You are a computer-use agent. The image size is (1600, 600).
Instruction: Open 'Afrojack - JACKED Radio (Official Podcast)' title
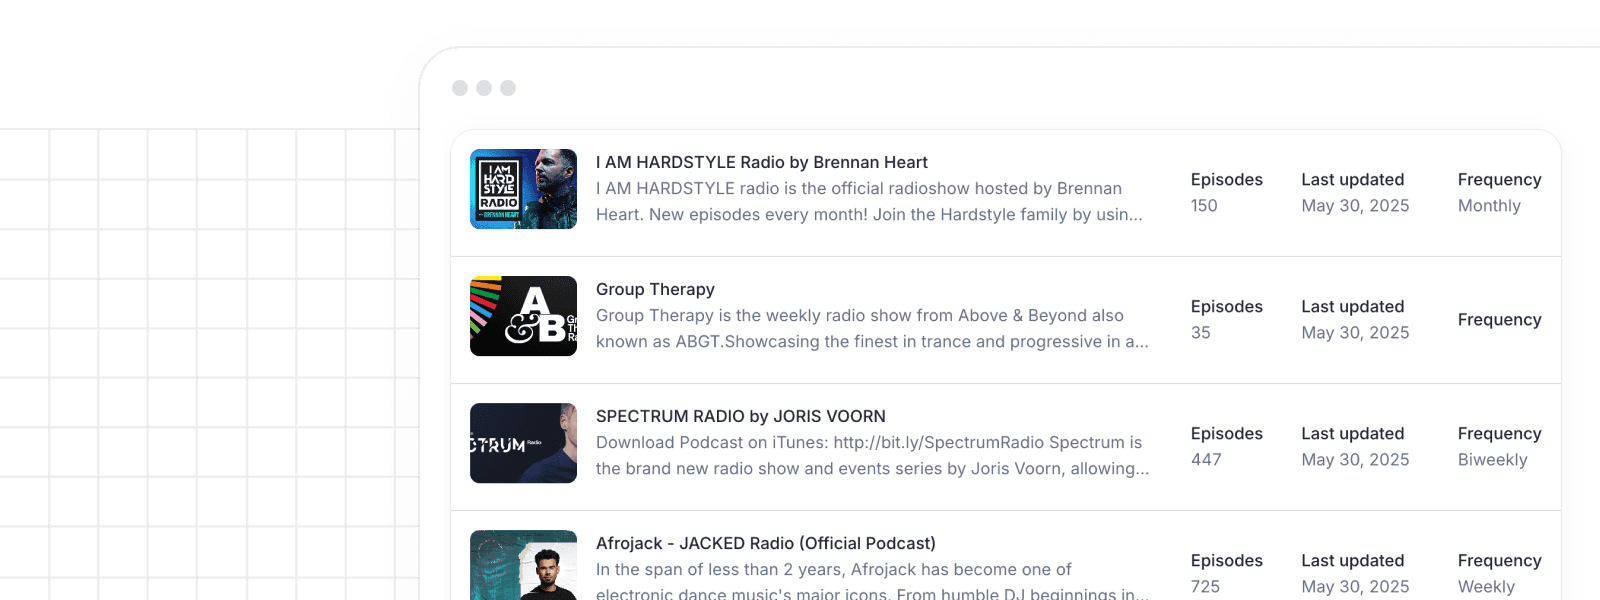click(x=765, y=543)
